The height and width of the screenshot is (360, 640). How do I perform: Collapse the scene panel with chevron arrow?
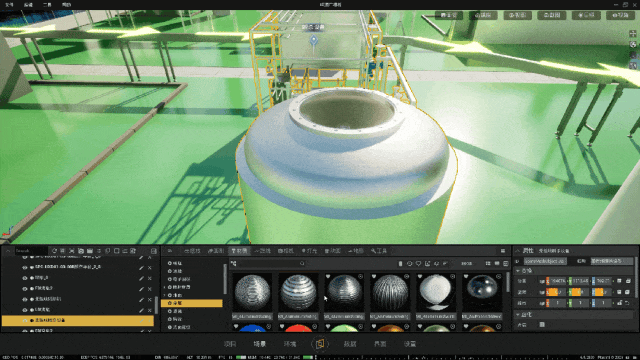point(7,251)
